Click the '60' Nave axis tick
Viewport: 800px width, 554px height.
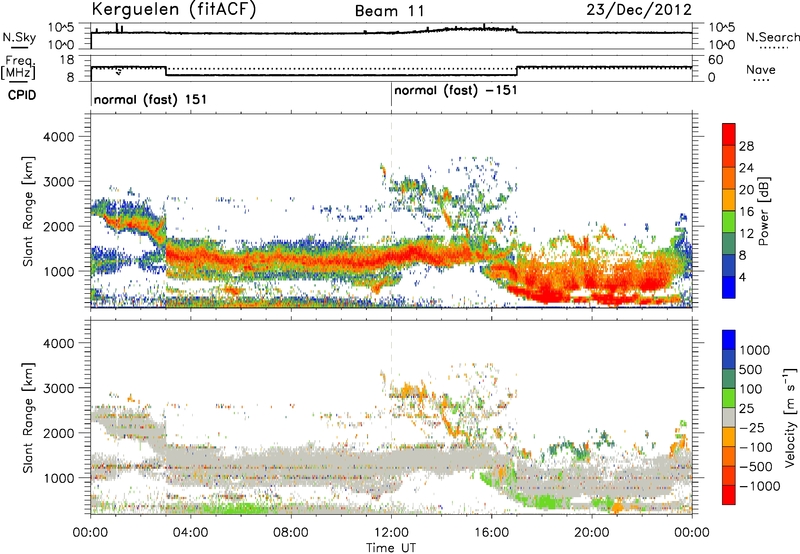click(x=716, y=60)
